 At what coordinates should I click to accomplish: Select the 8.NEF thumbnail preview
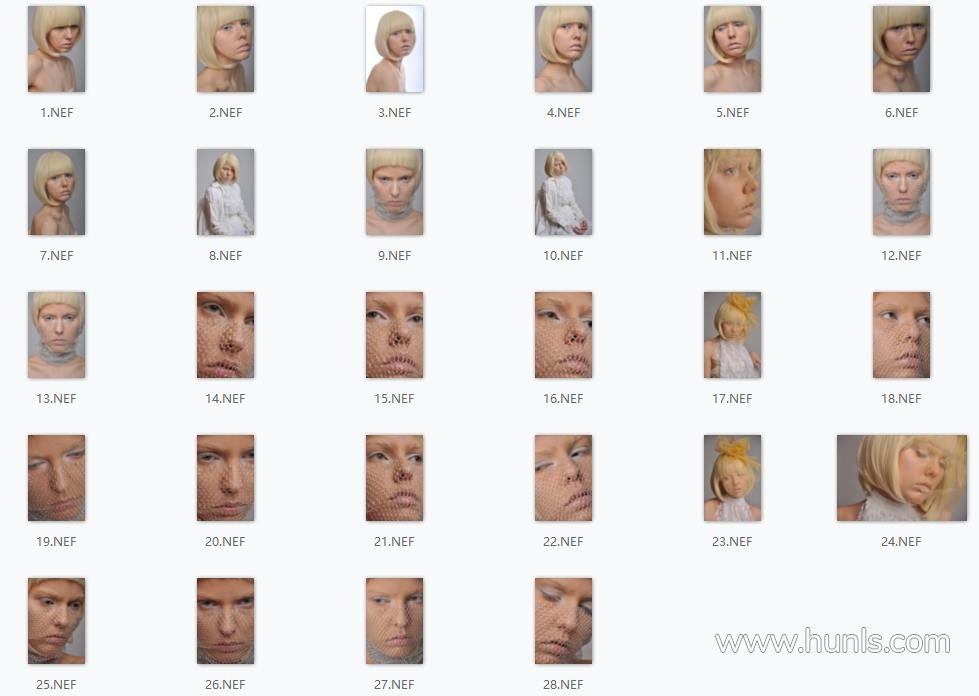tap(225, 192)
